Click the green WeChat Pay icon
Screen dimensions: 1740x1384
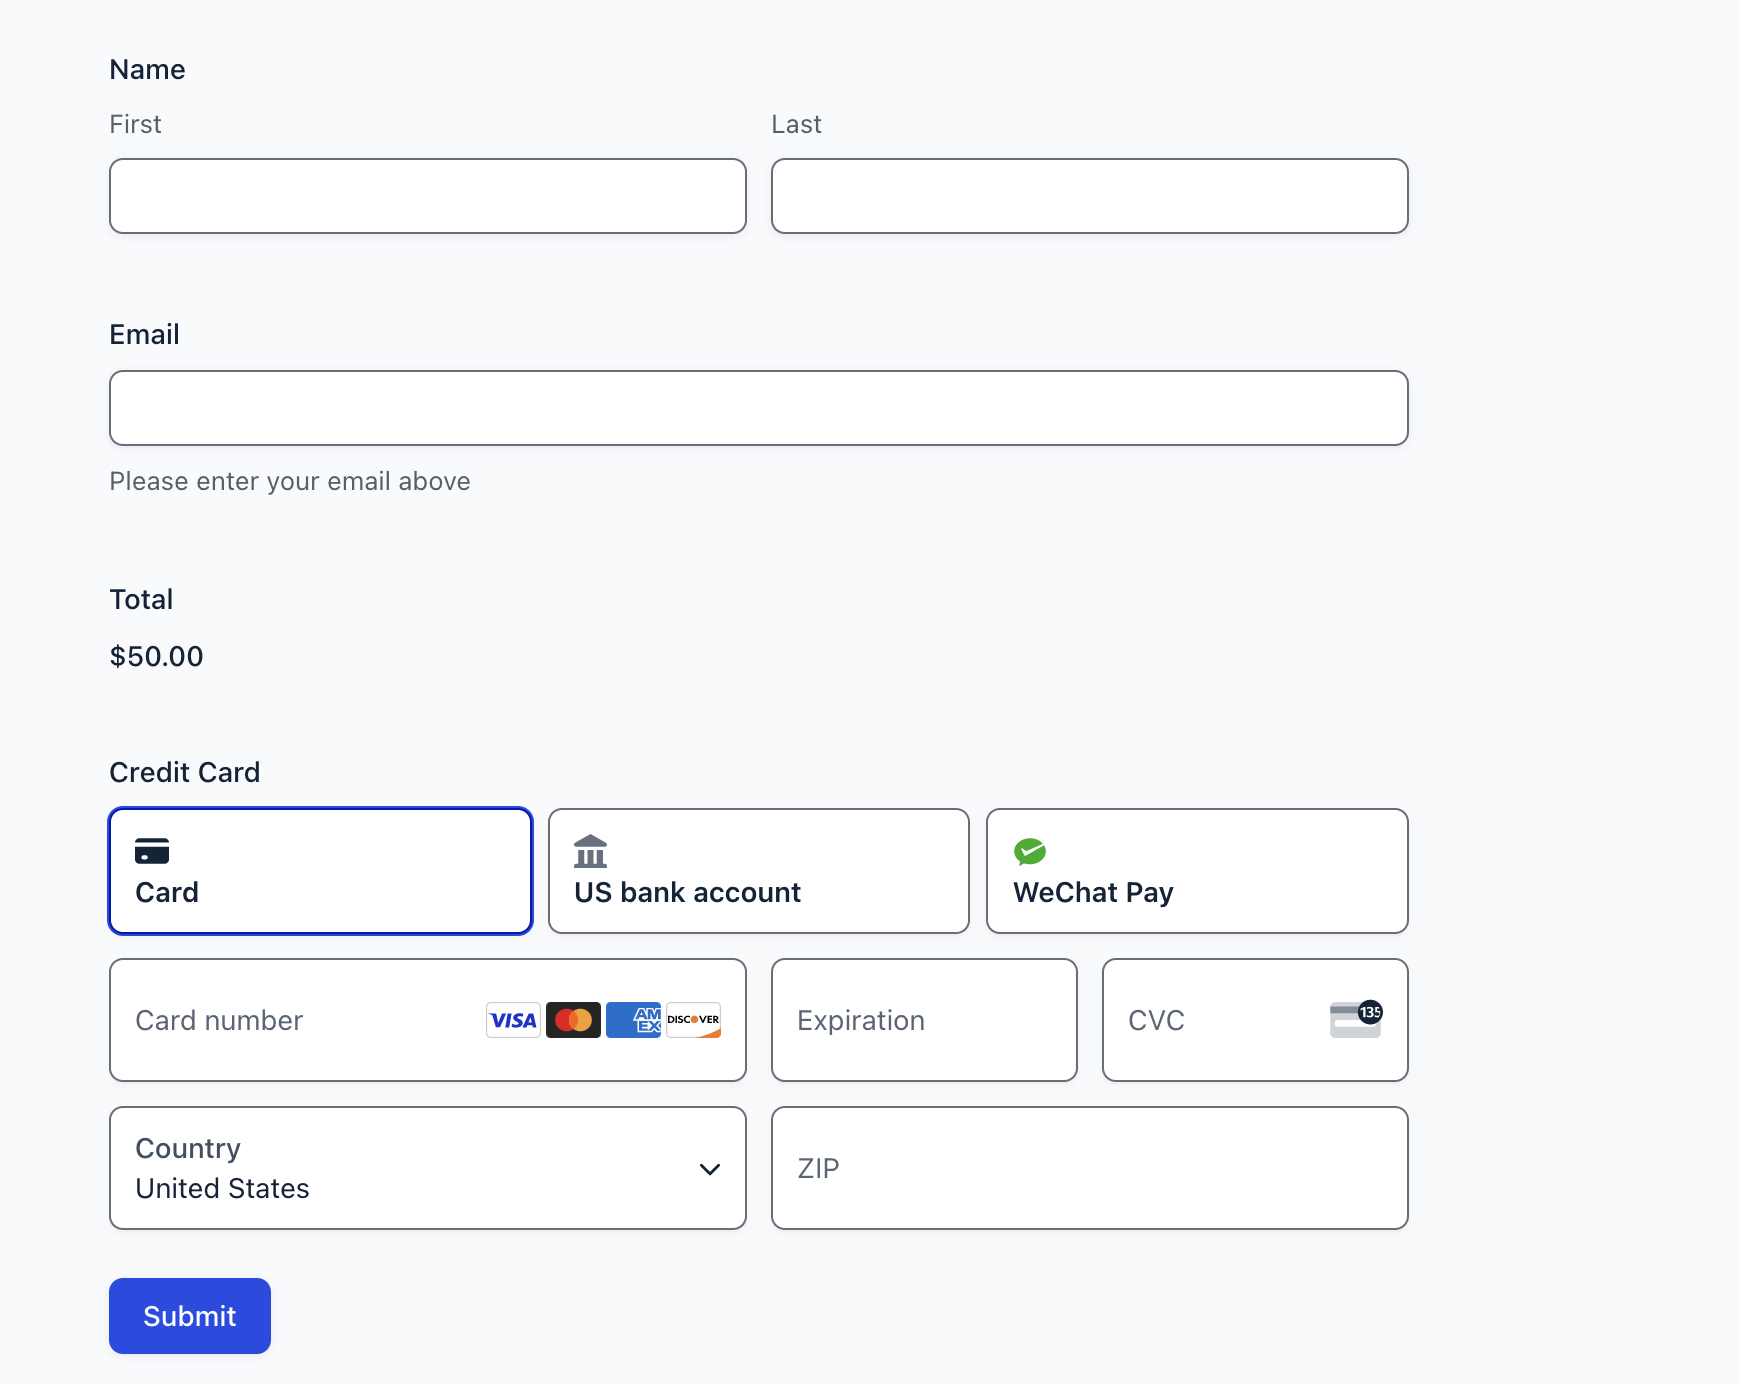pos(1031,851)
